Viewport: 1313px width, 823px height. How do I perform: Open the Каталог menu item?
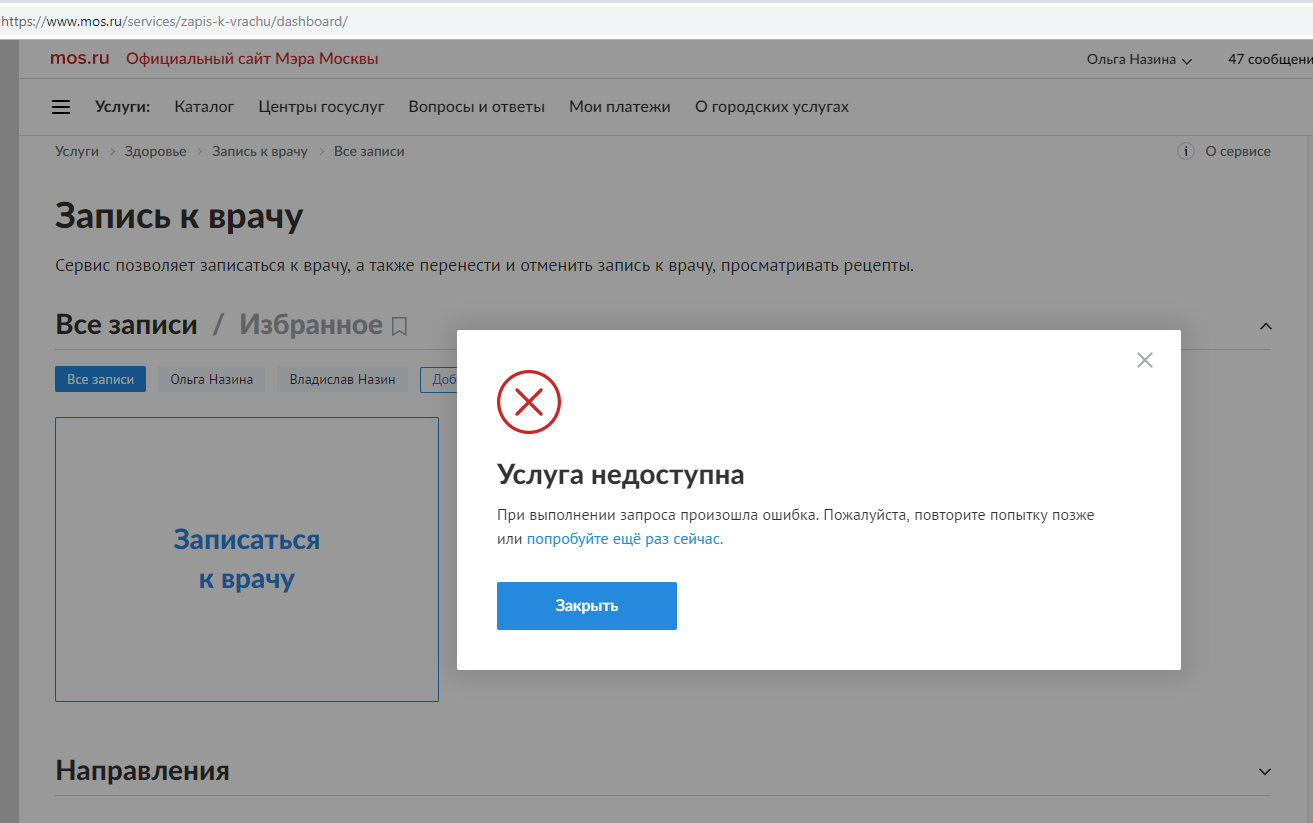click(204, 106)
